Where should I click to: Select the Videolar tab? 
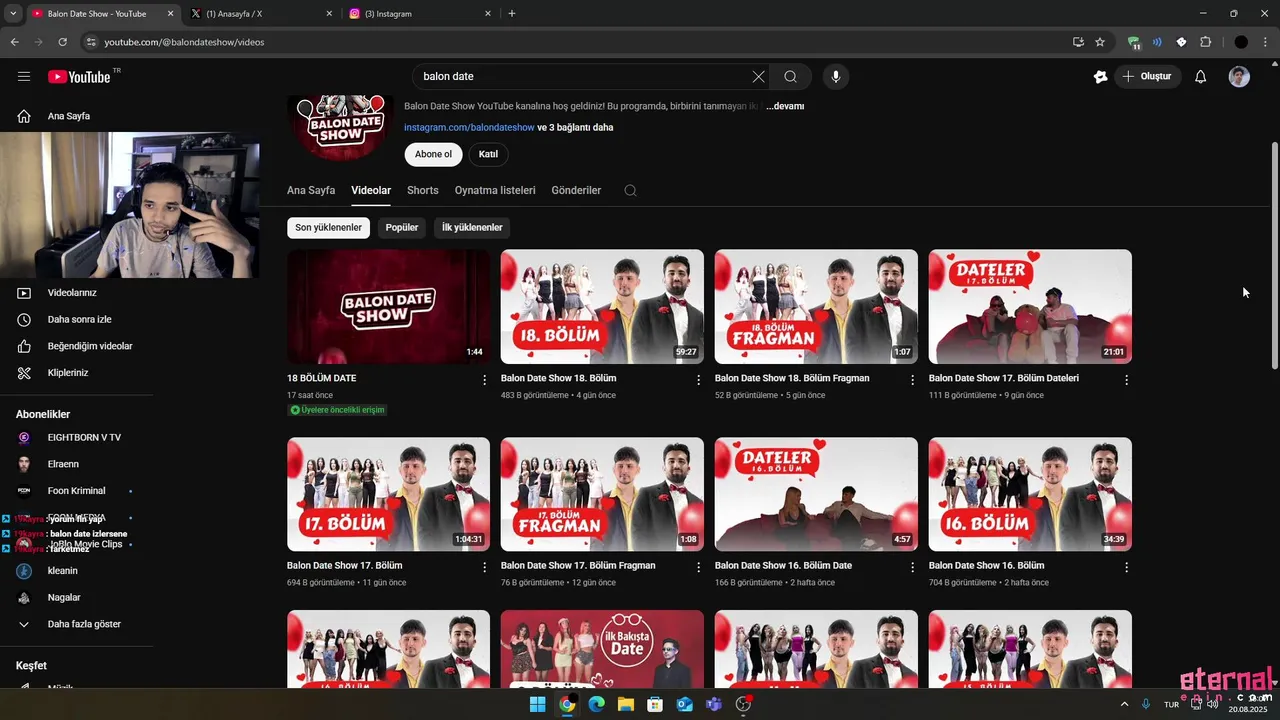click(x=371, y=190)
